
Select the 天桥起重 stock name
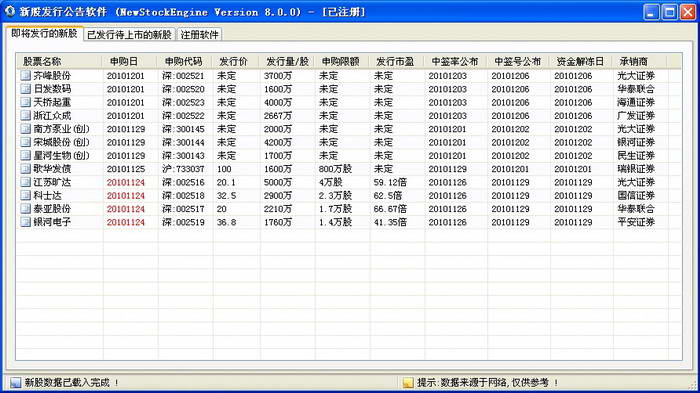coord(52,102)
